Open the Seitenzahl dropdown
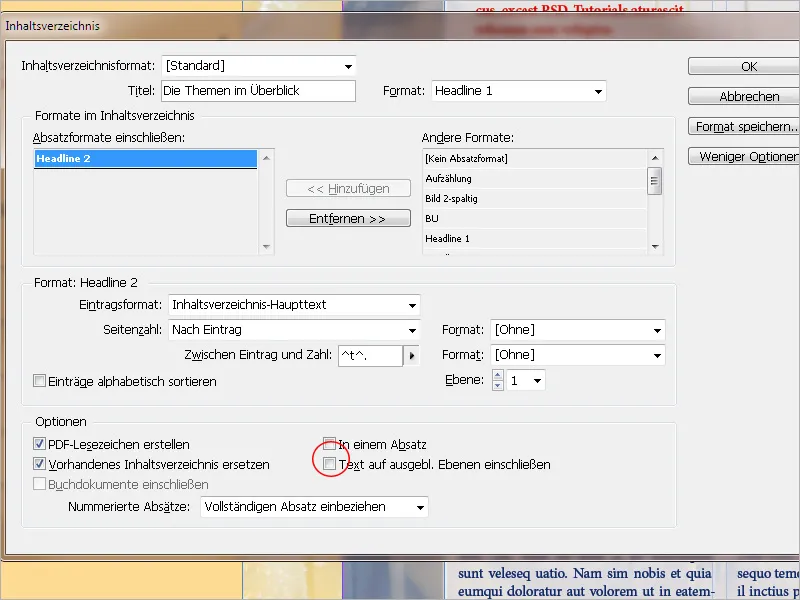The height and width of the screenshot is (600, 800). [294, 330]
